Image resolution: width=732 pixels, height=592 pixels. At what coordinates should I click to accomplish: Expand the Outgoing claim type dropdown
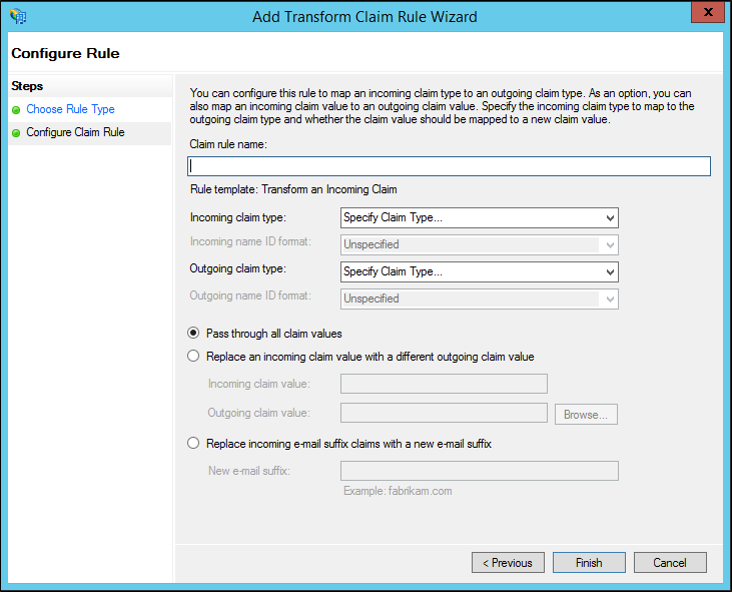[x=479, y=272]
